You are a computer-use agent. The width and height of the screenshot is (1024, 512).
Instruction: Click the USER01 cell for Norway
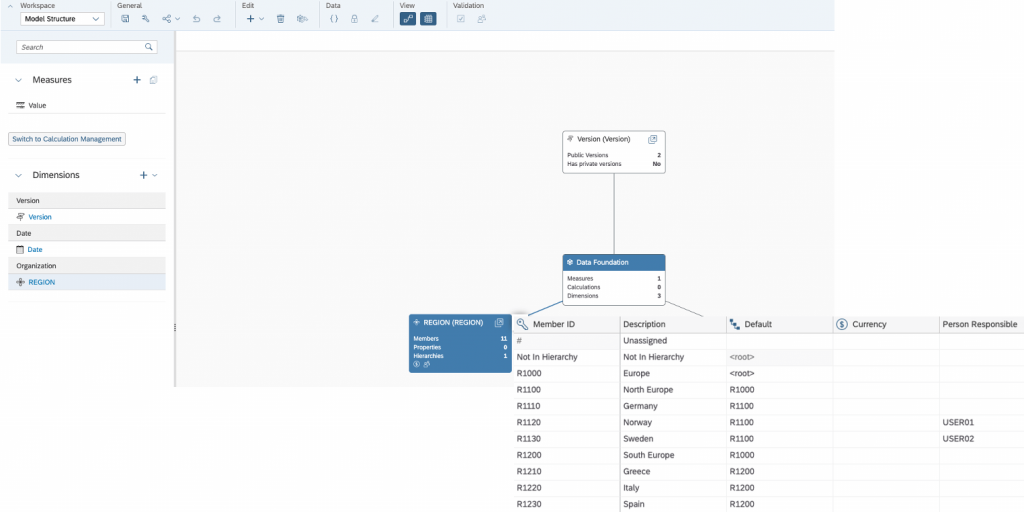(x=982, y=423)
